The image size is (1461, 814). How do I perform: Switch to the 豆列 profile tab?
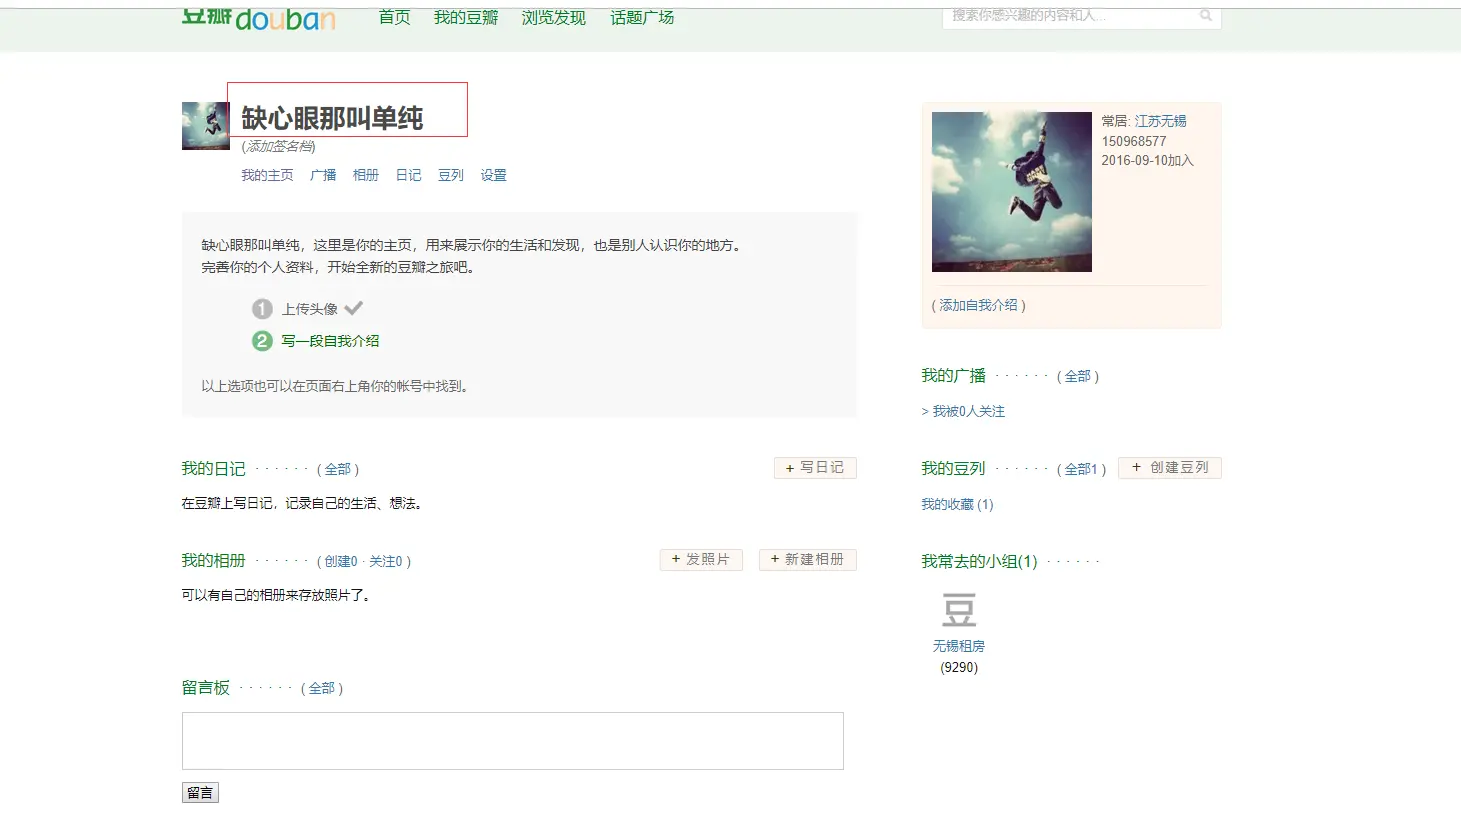point(451,175)
